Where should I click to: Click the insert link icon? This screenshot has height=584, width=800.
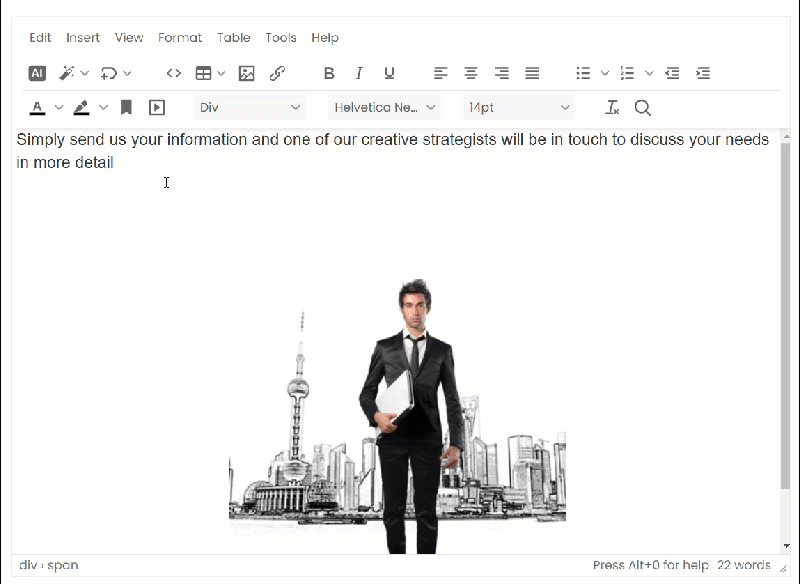pyautogui.click(x=277, y=73)
